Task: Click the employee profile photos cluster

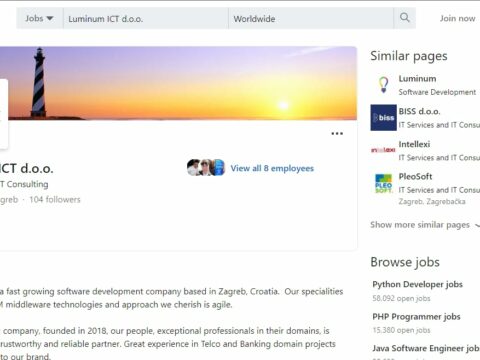Action: click(206, 168)
